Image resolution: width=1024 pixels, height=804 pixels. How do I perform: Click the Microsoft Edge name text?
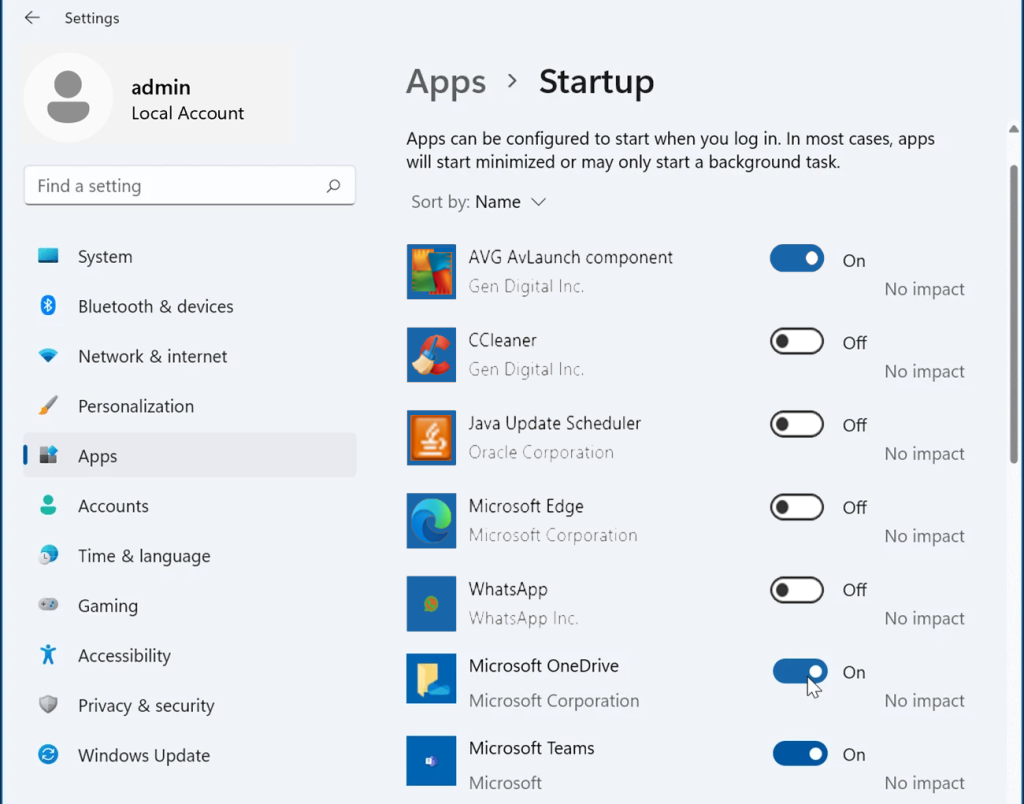[526, 506]
